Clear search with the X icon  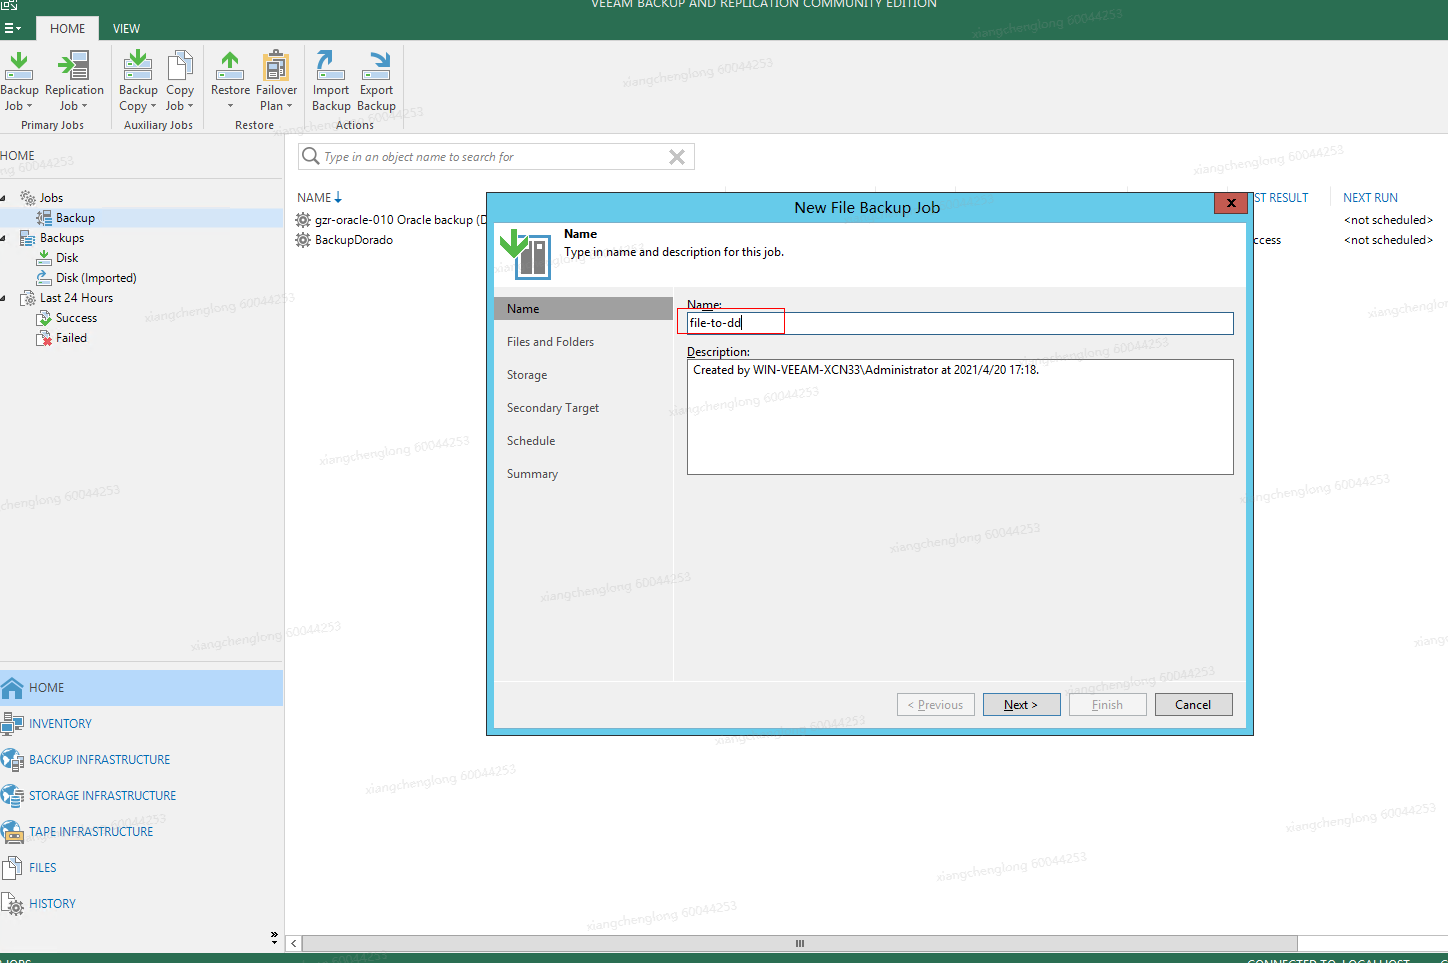pyautogui.click(x=677, y=157)
